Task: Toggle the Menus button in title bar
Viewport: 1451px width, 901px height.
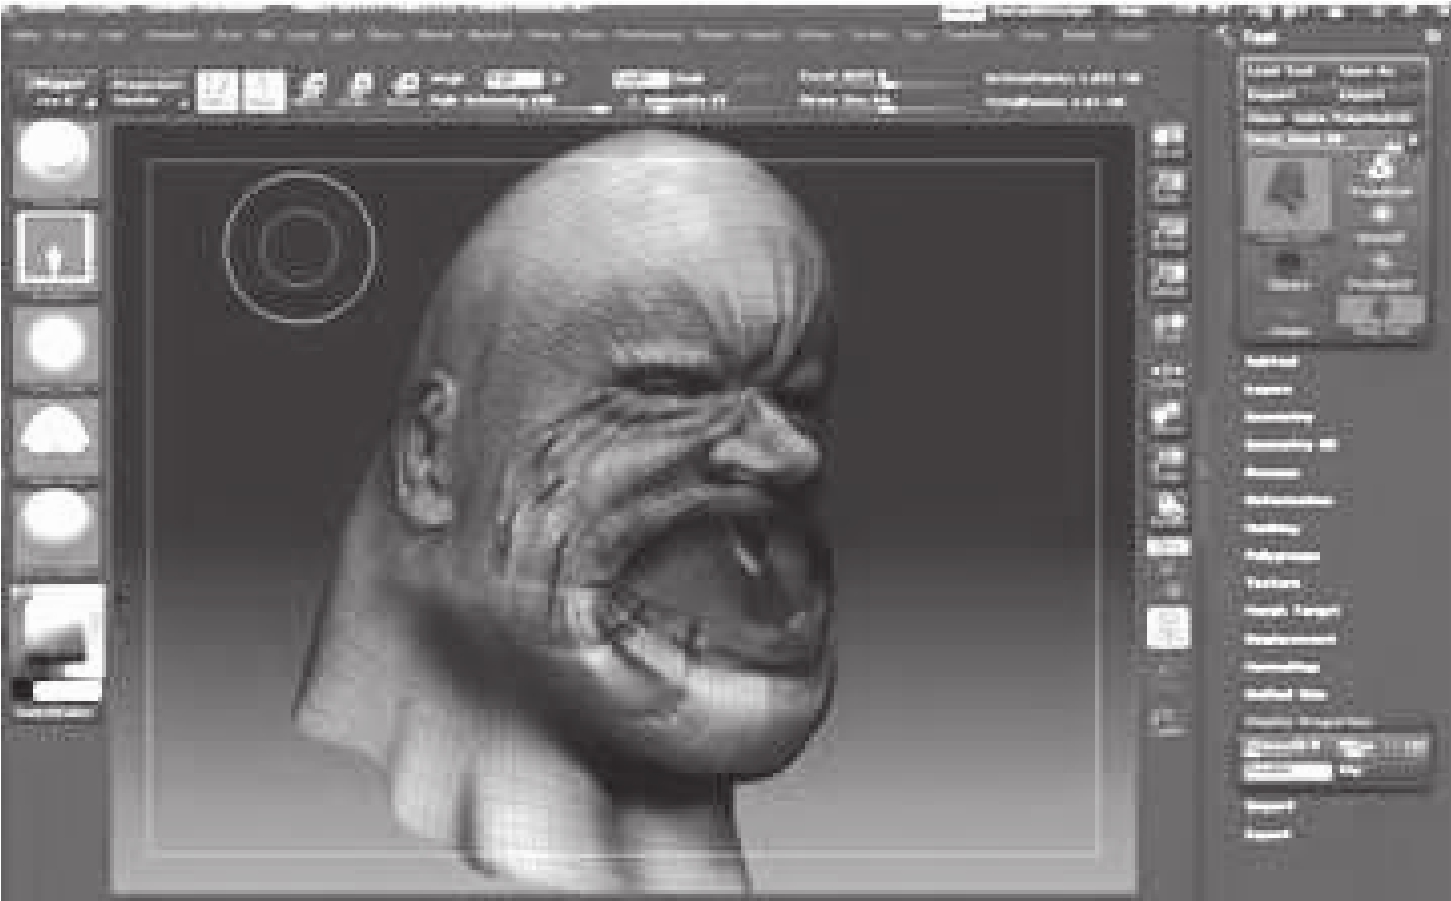Action: [x=962, y=12]
